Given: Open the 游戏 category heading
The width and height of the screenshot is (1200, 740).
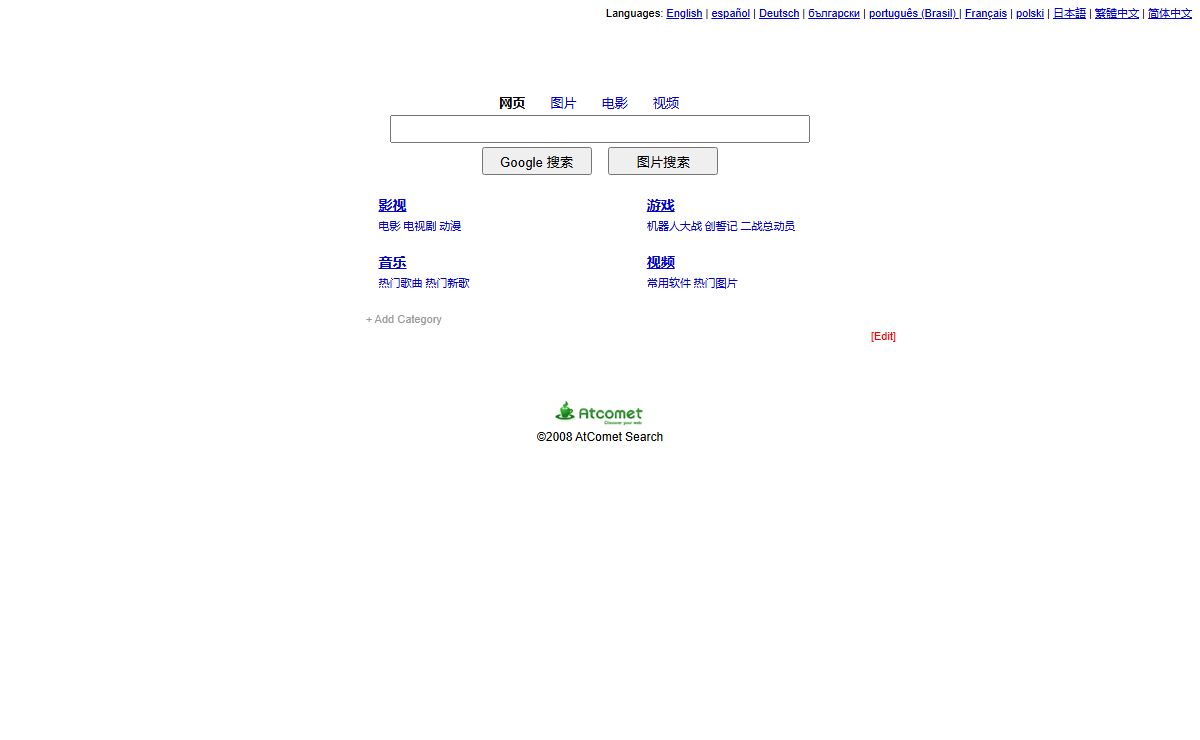Looking at the screenshot, I should [x=660, y=205].
